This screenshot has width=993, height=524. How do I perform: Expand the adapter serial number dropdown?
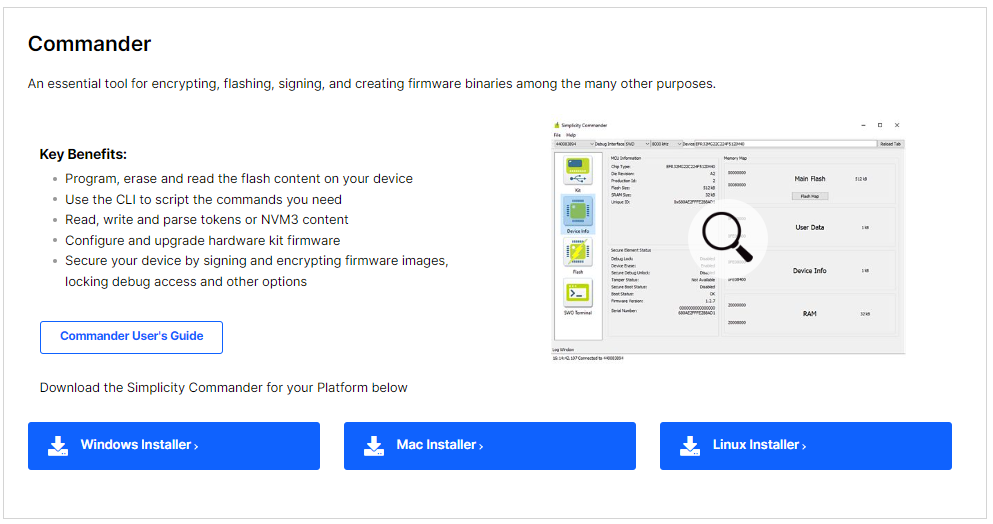point(574,144)
